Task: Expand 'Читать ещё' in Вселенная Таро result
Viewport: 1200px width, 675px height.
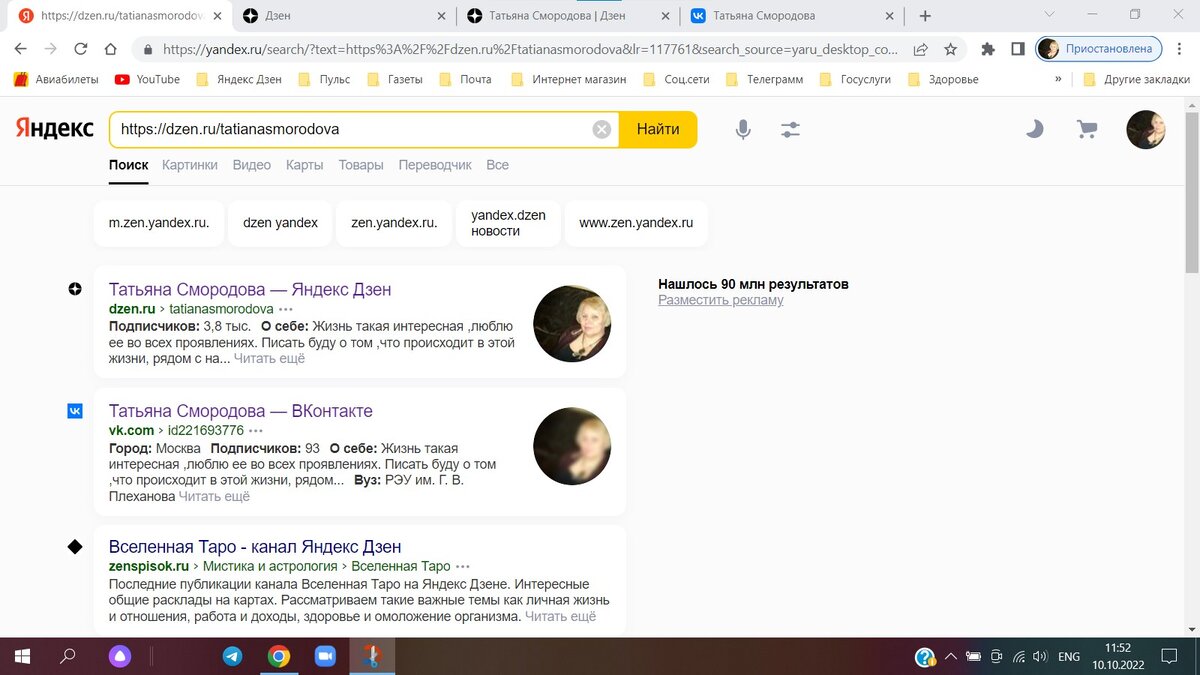Action: point(560,616)
